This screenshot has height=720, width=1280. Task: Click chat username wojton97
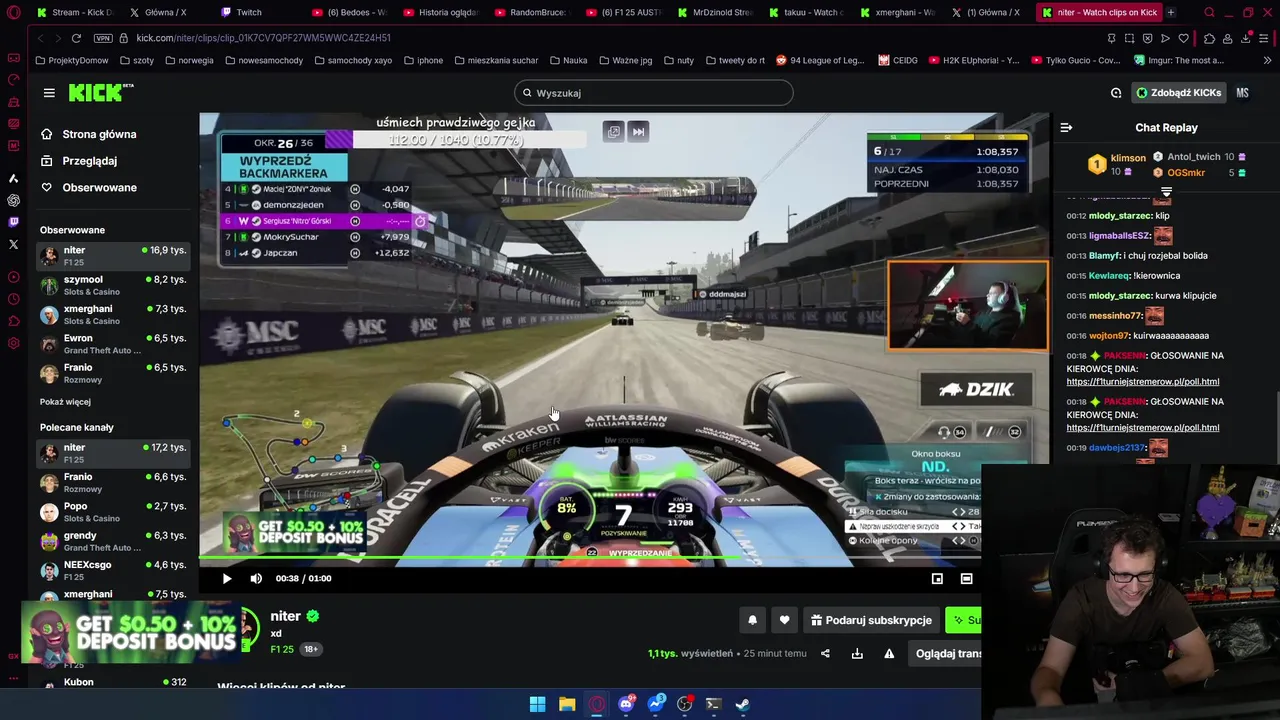click(1107, 336)
